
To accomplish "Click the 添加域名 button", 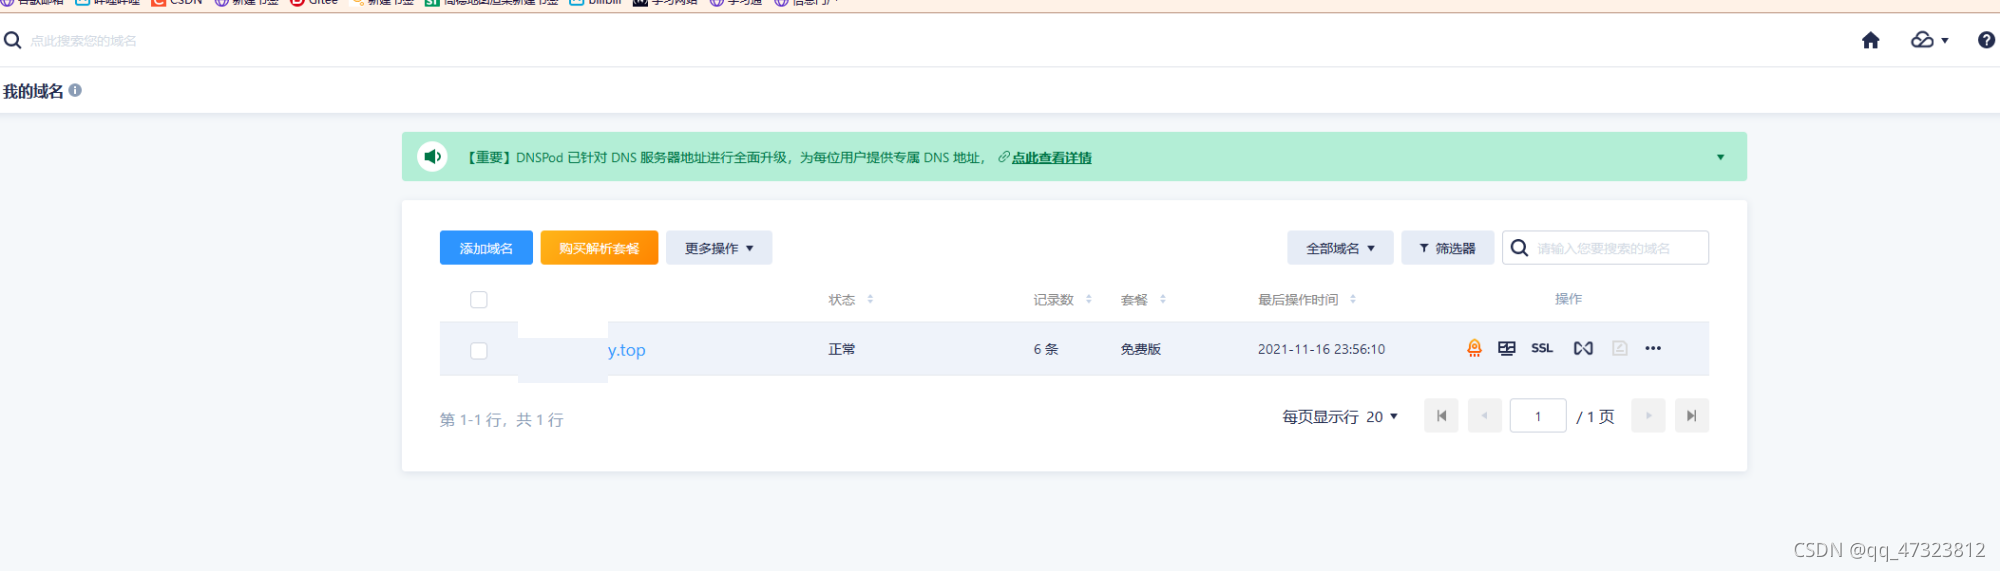I will pyautogui.click(x=486, y=248).
